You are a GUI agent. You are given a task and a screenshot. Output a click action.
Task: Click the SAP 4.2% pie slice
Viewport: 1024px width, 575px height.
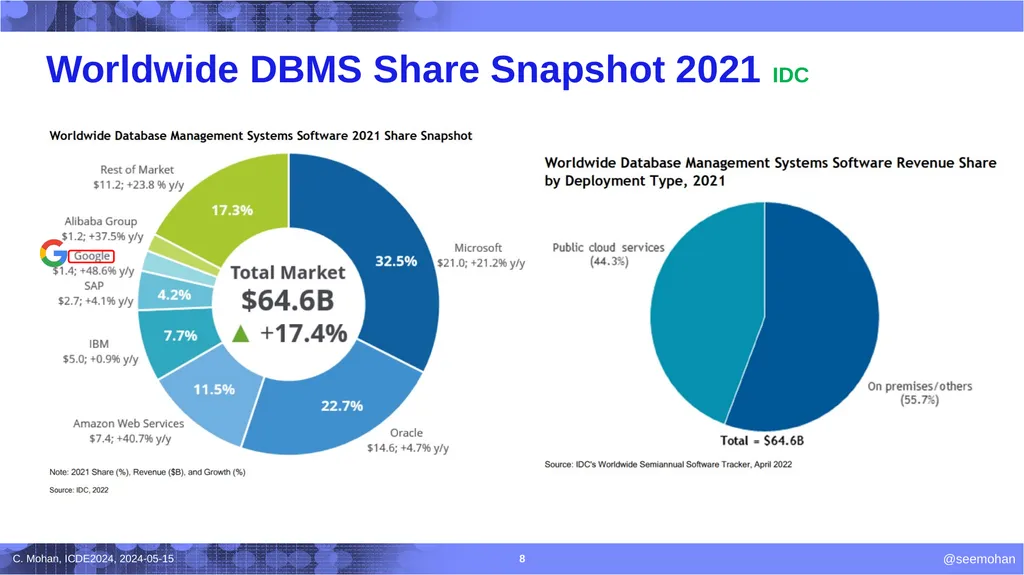click(x=174, y=295)
